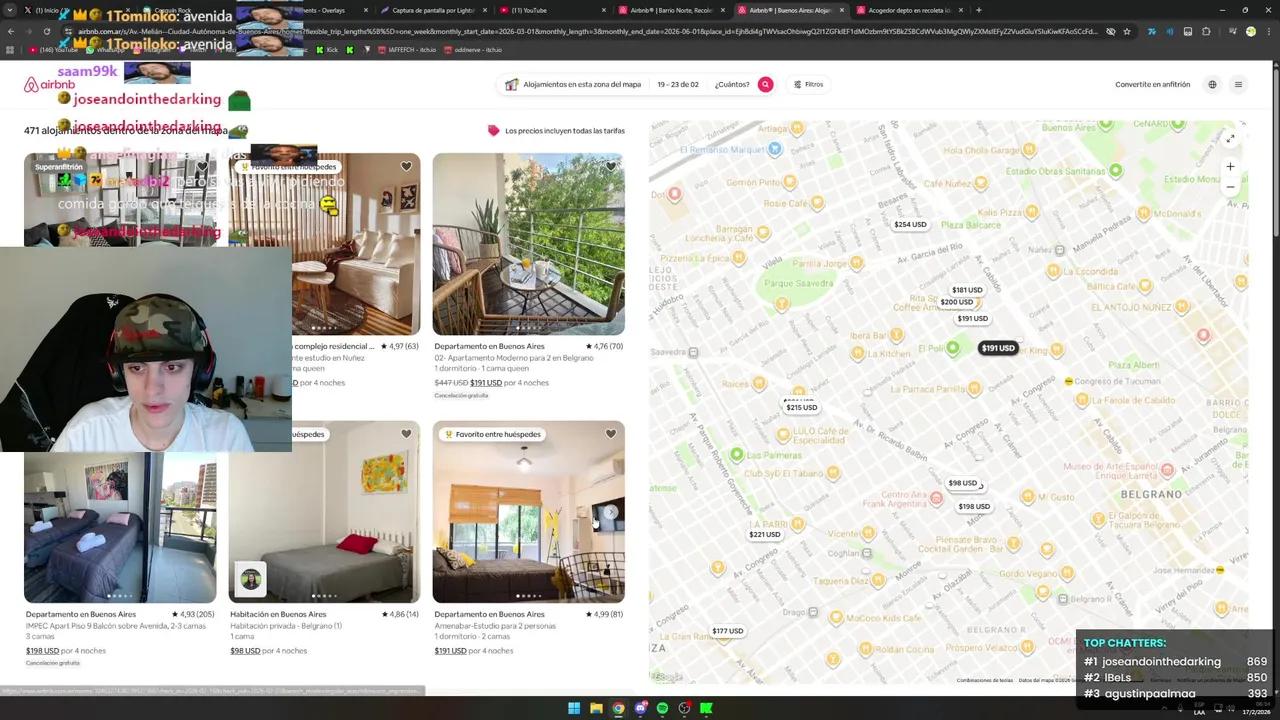
Task: Zoom out on the map
Action: tap(1230, 187)
